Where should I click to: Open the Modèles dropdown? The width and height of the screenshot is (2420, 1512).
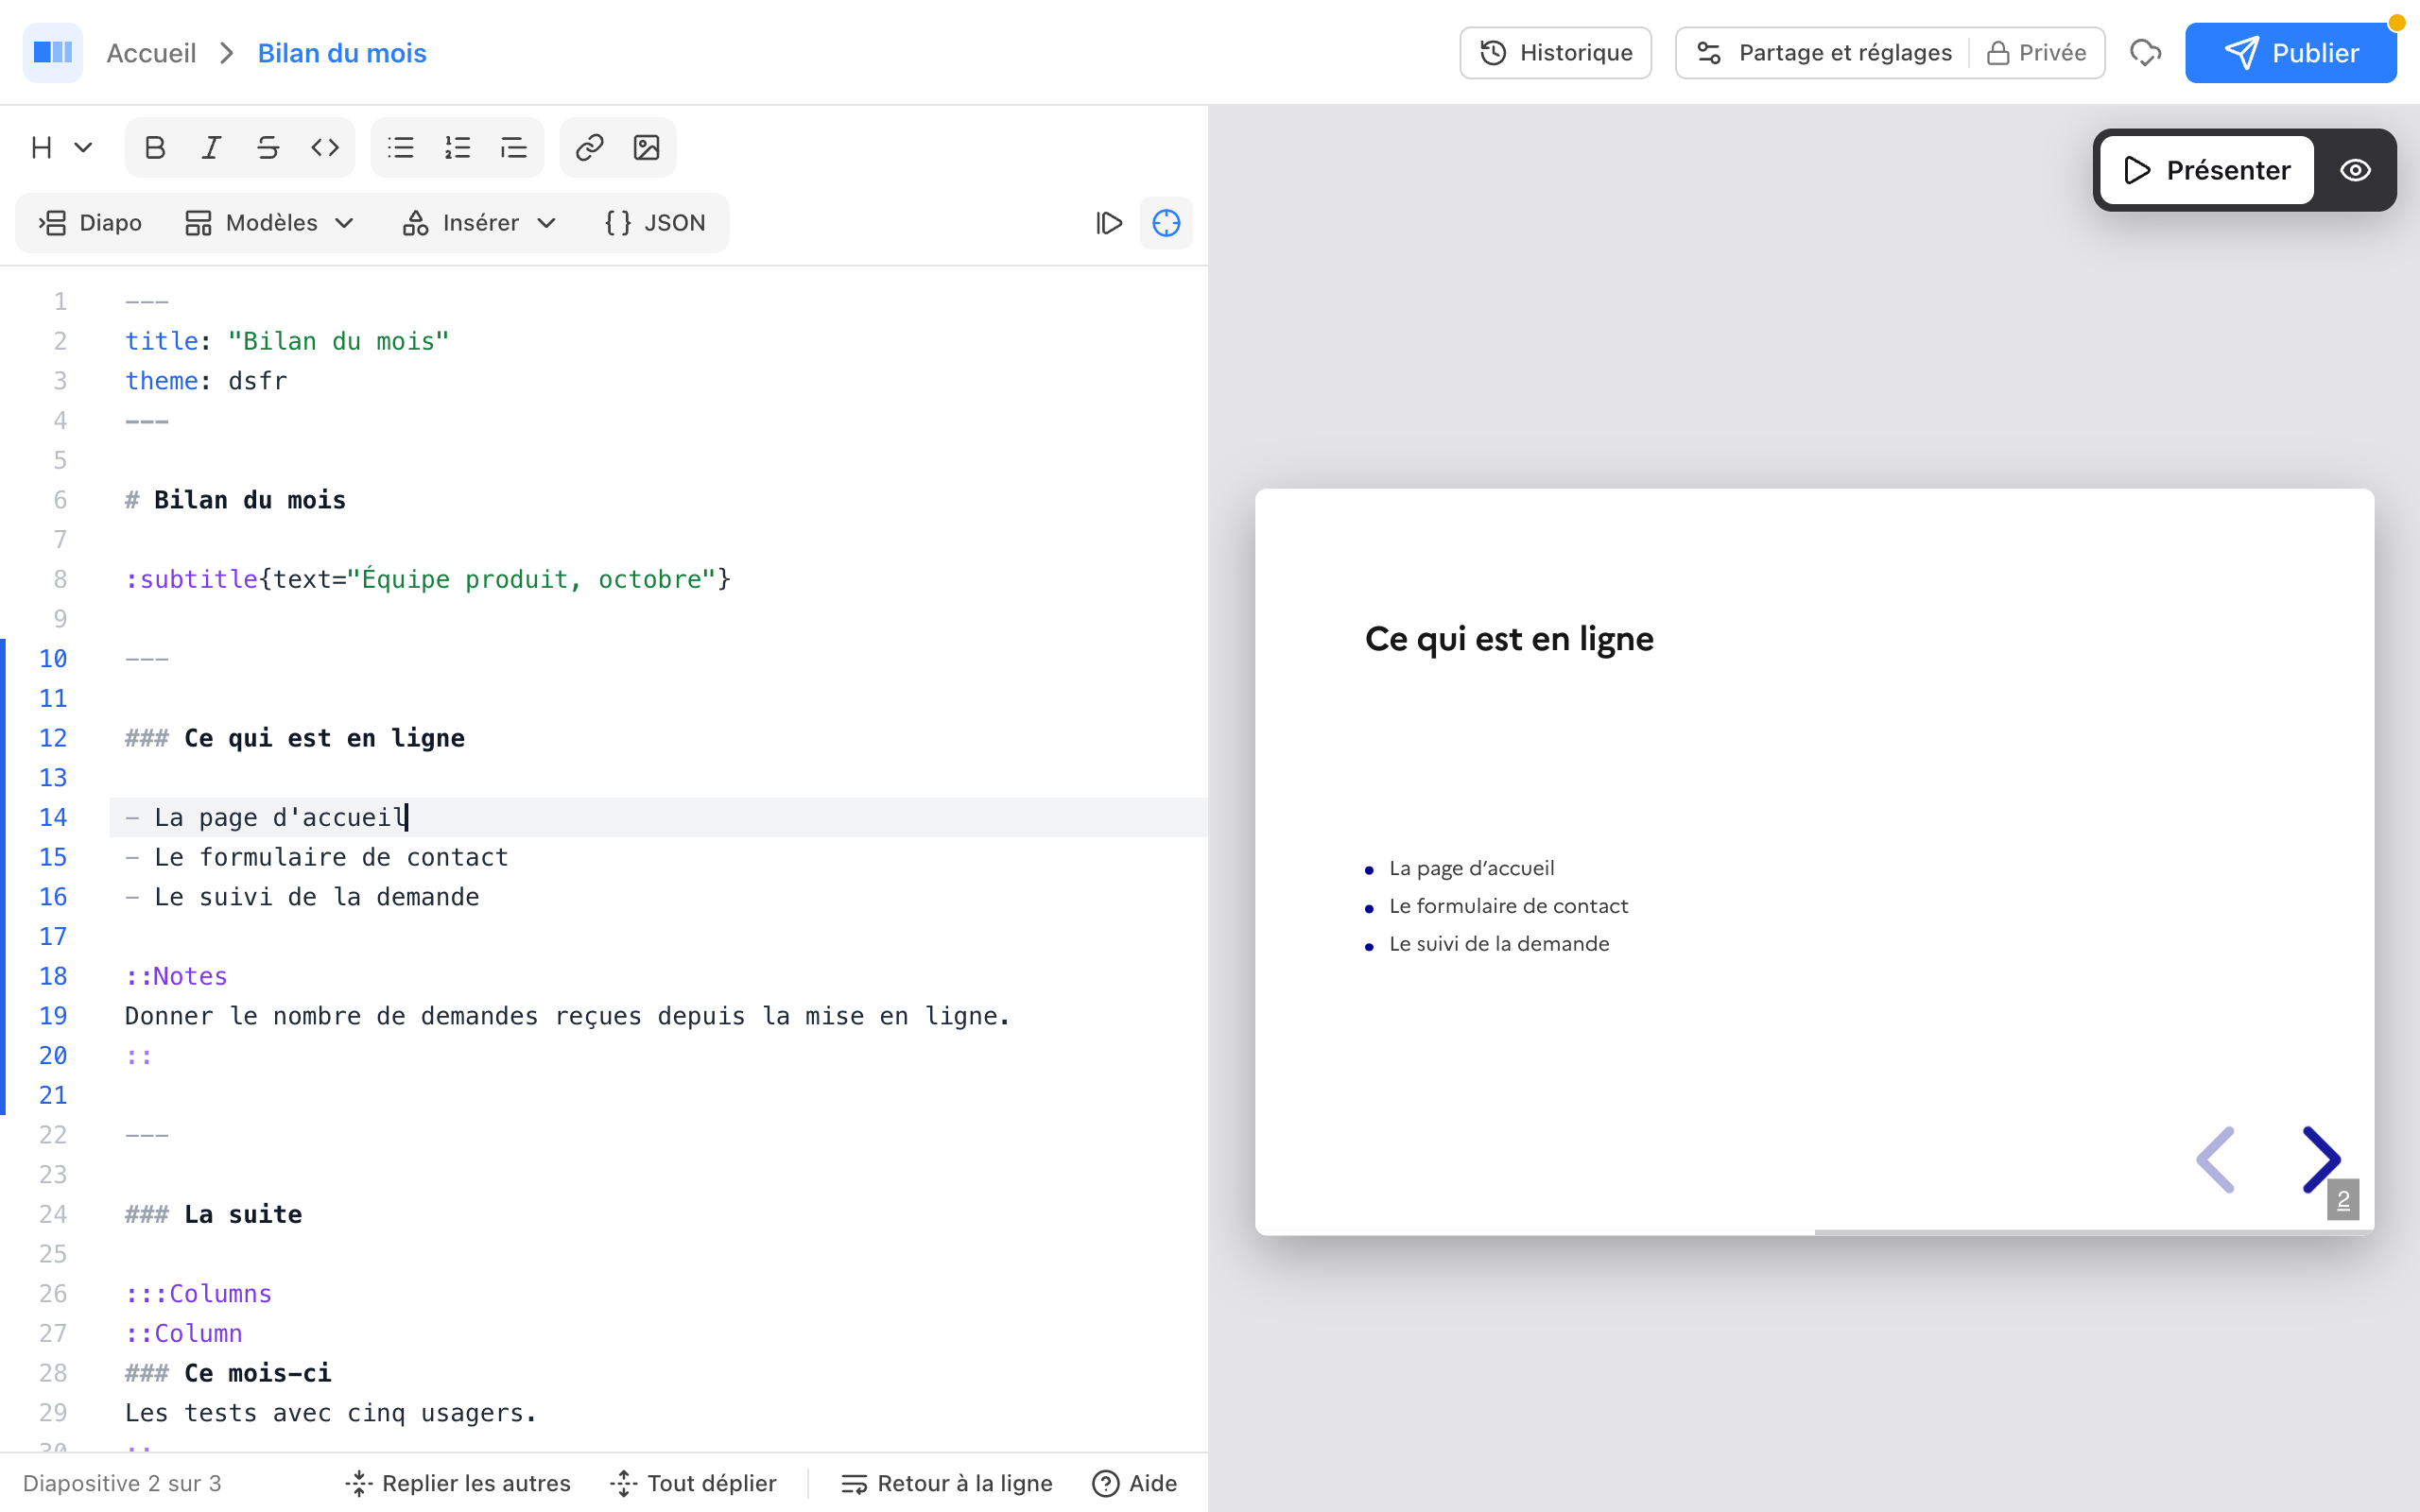tap(270, 223)
